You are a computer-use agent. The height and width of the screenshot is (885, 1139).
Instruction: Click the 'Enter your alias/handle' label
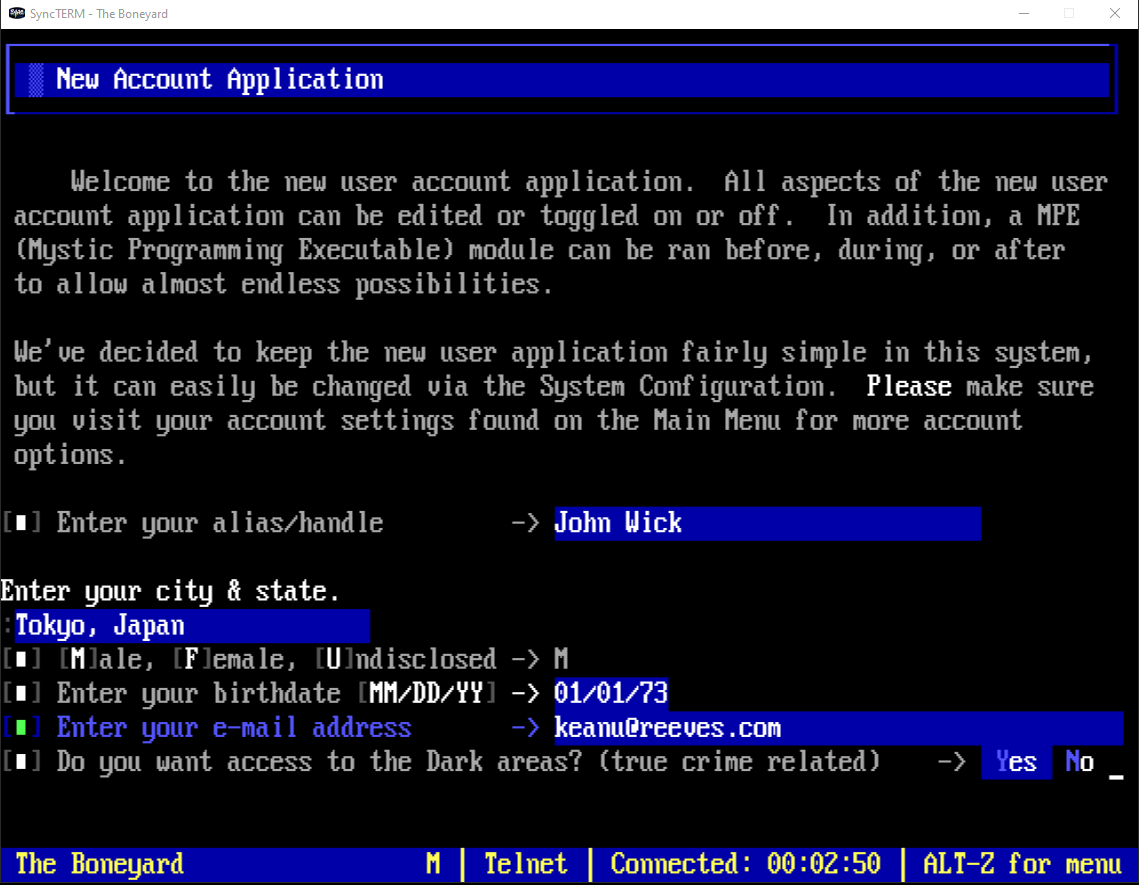[x=220, y=523]
